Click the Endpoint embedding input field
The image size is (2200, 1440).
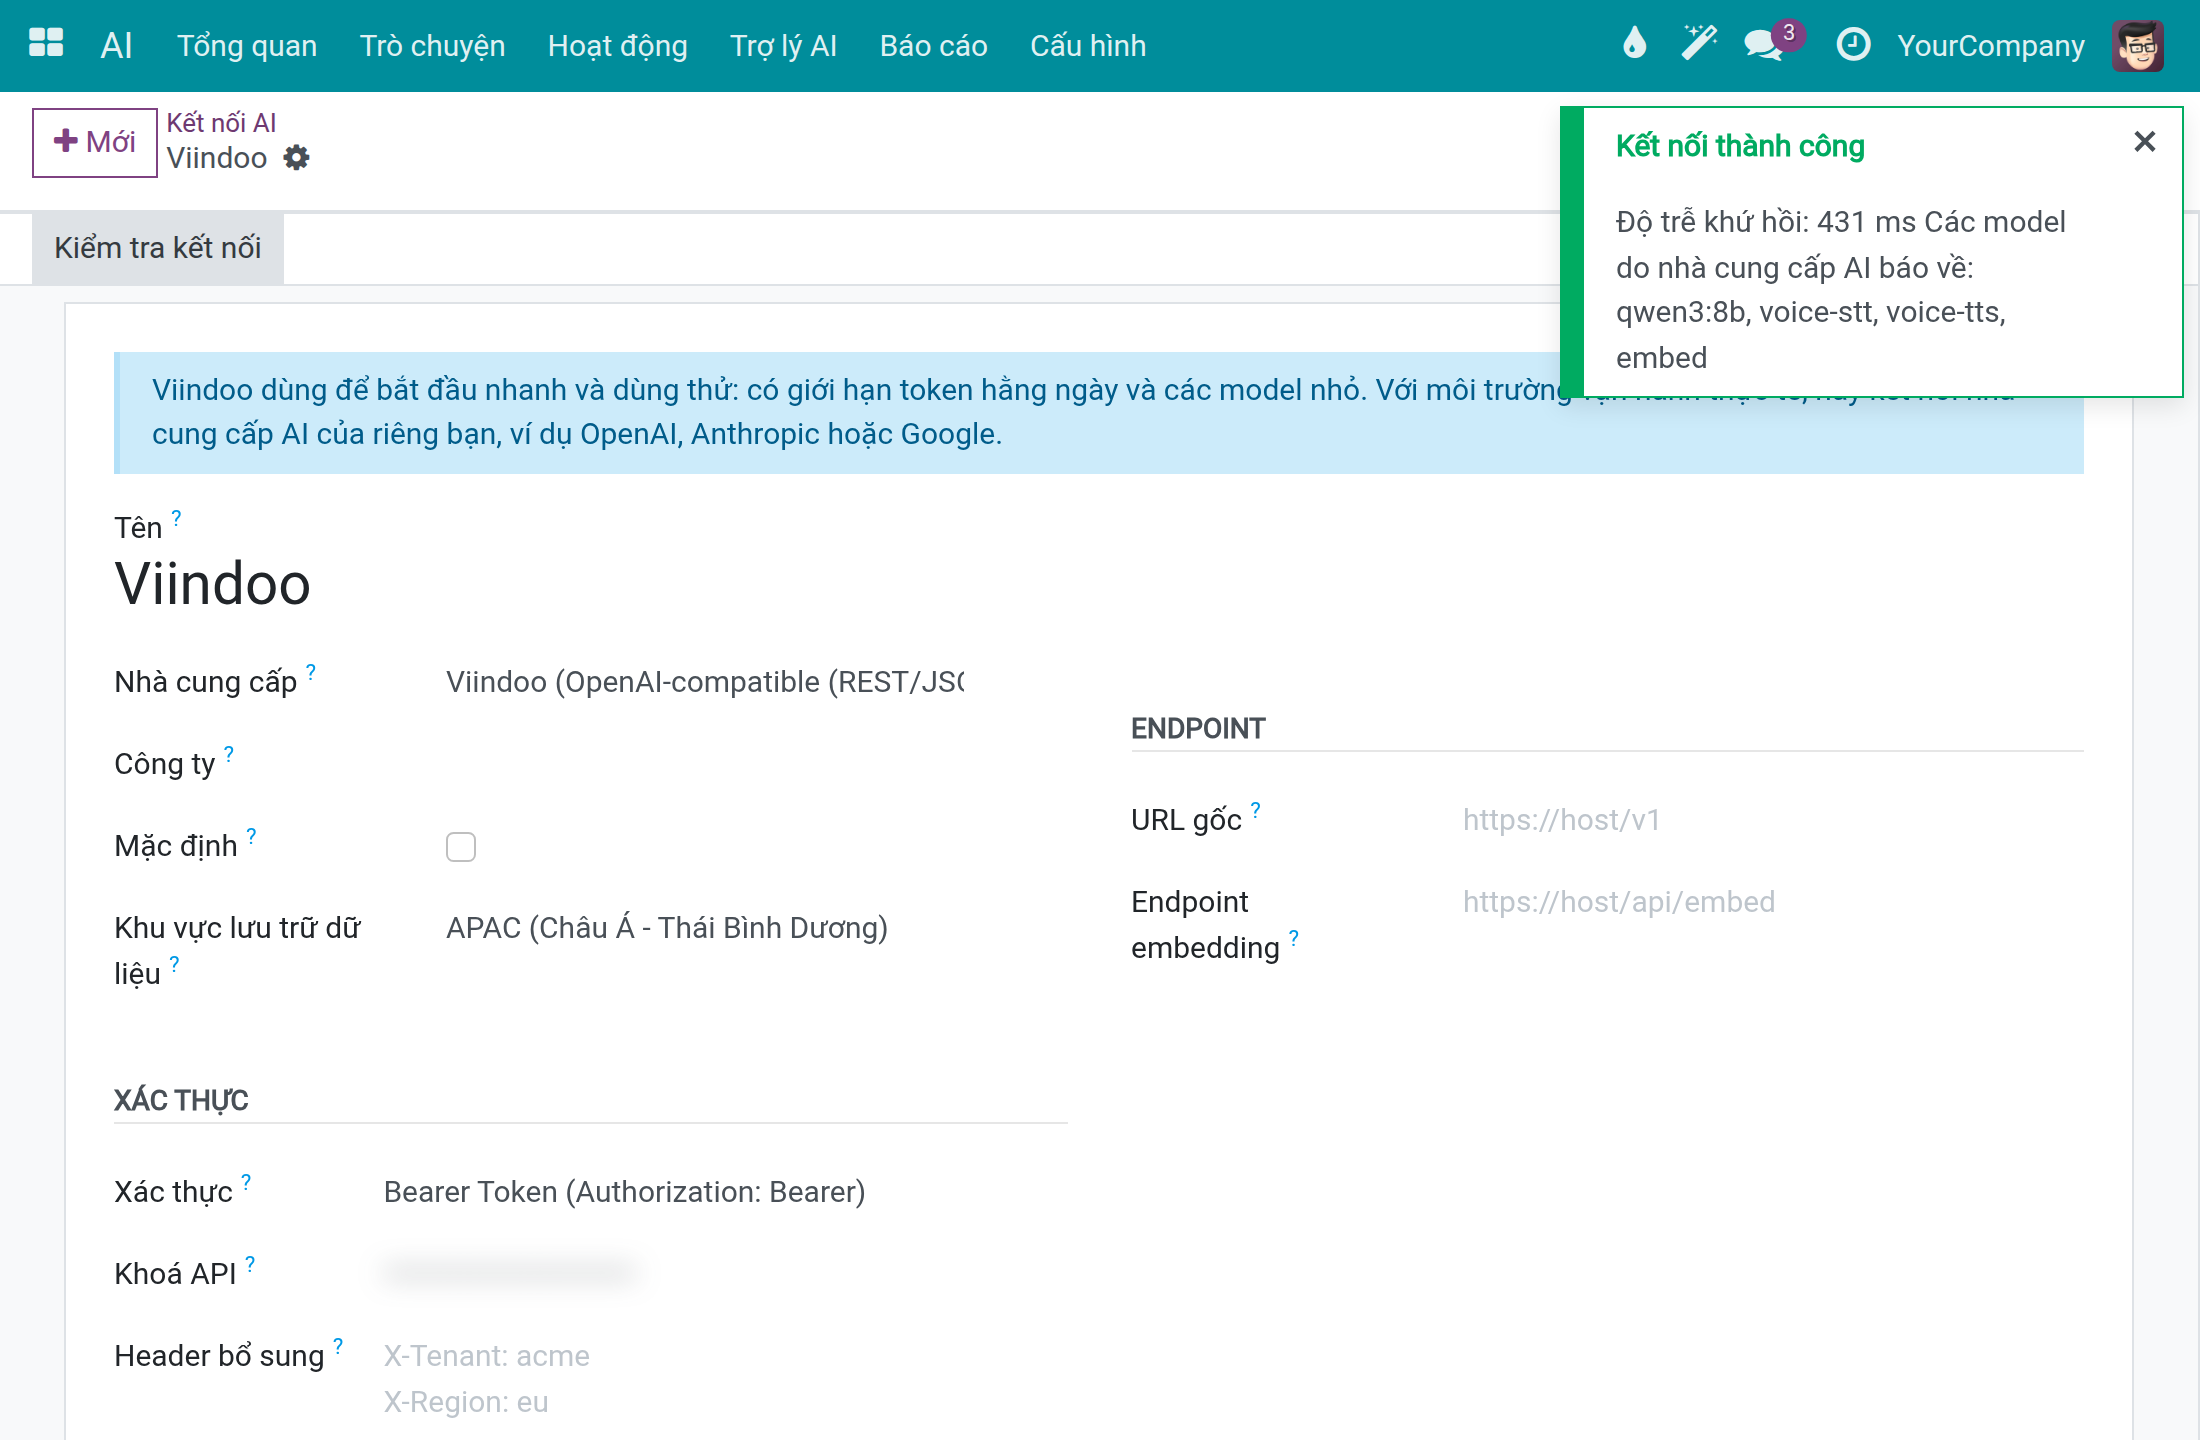coord(1772,902)
